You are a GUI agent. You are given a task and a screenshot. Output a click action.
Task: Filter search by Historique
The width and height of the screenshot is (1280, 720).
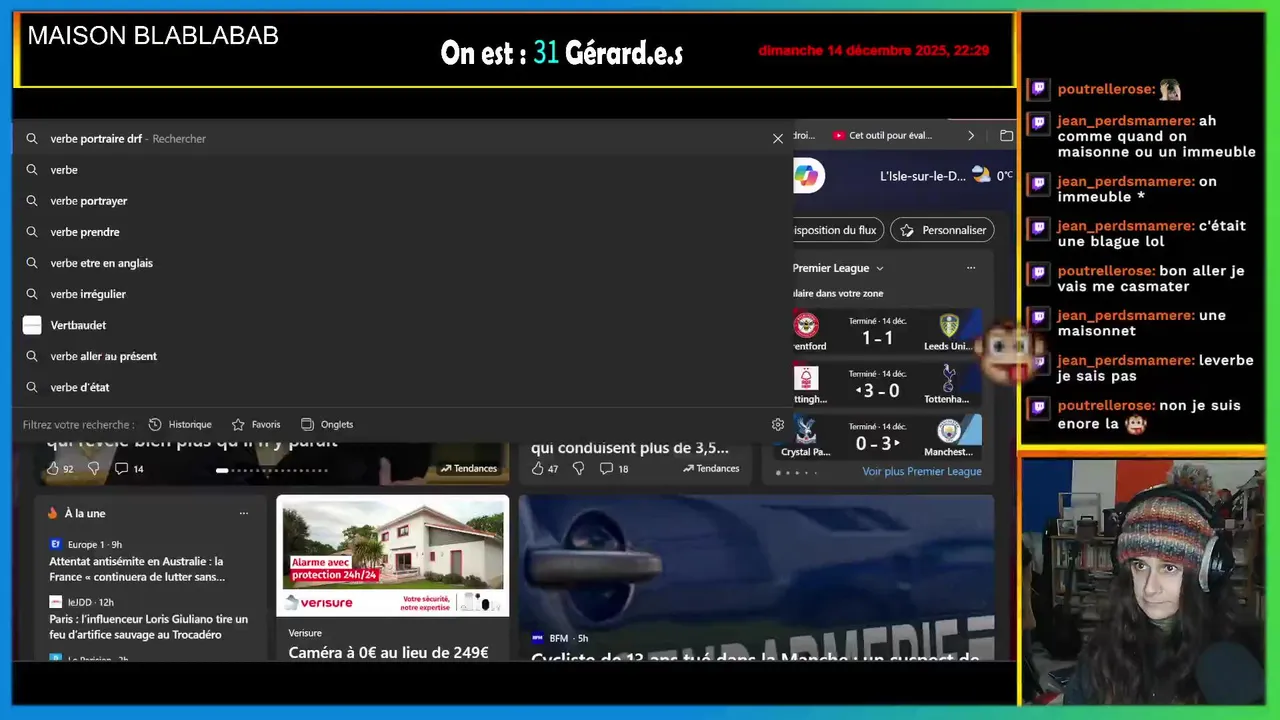(180, 424)
